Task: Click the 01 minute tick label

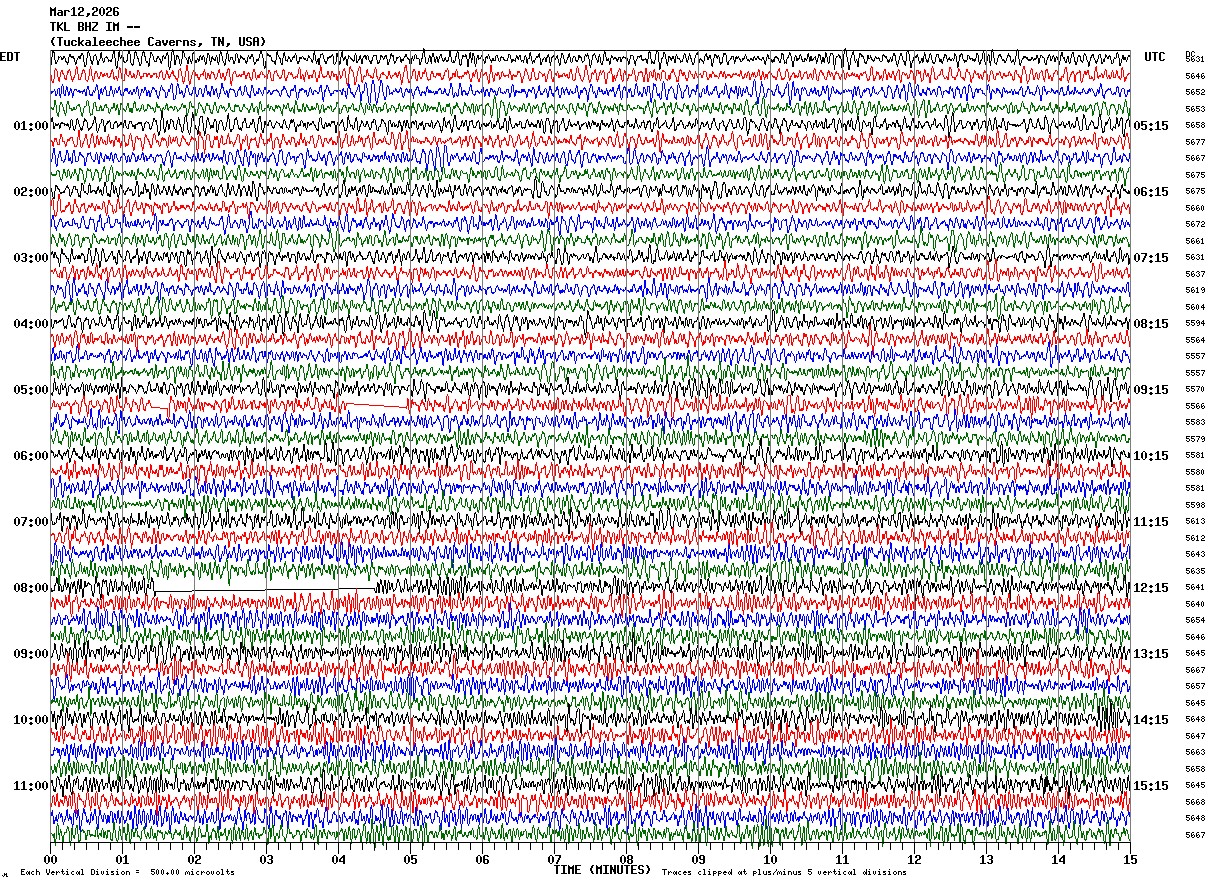Action: point(123,859)
